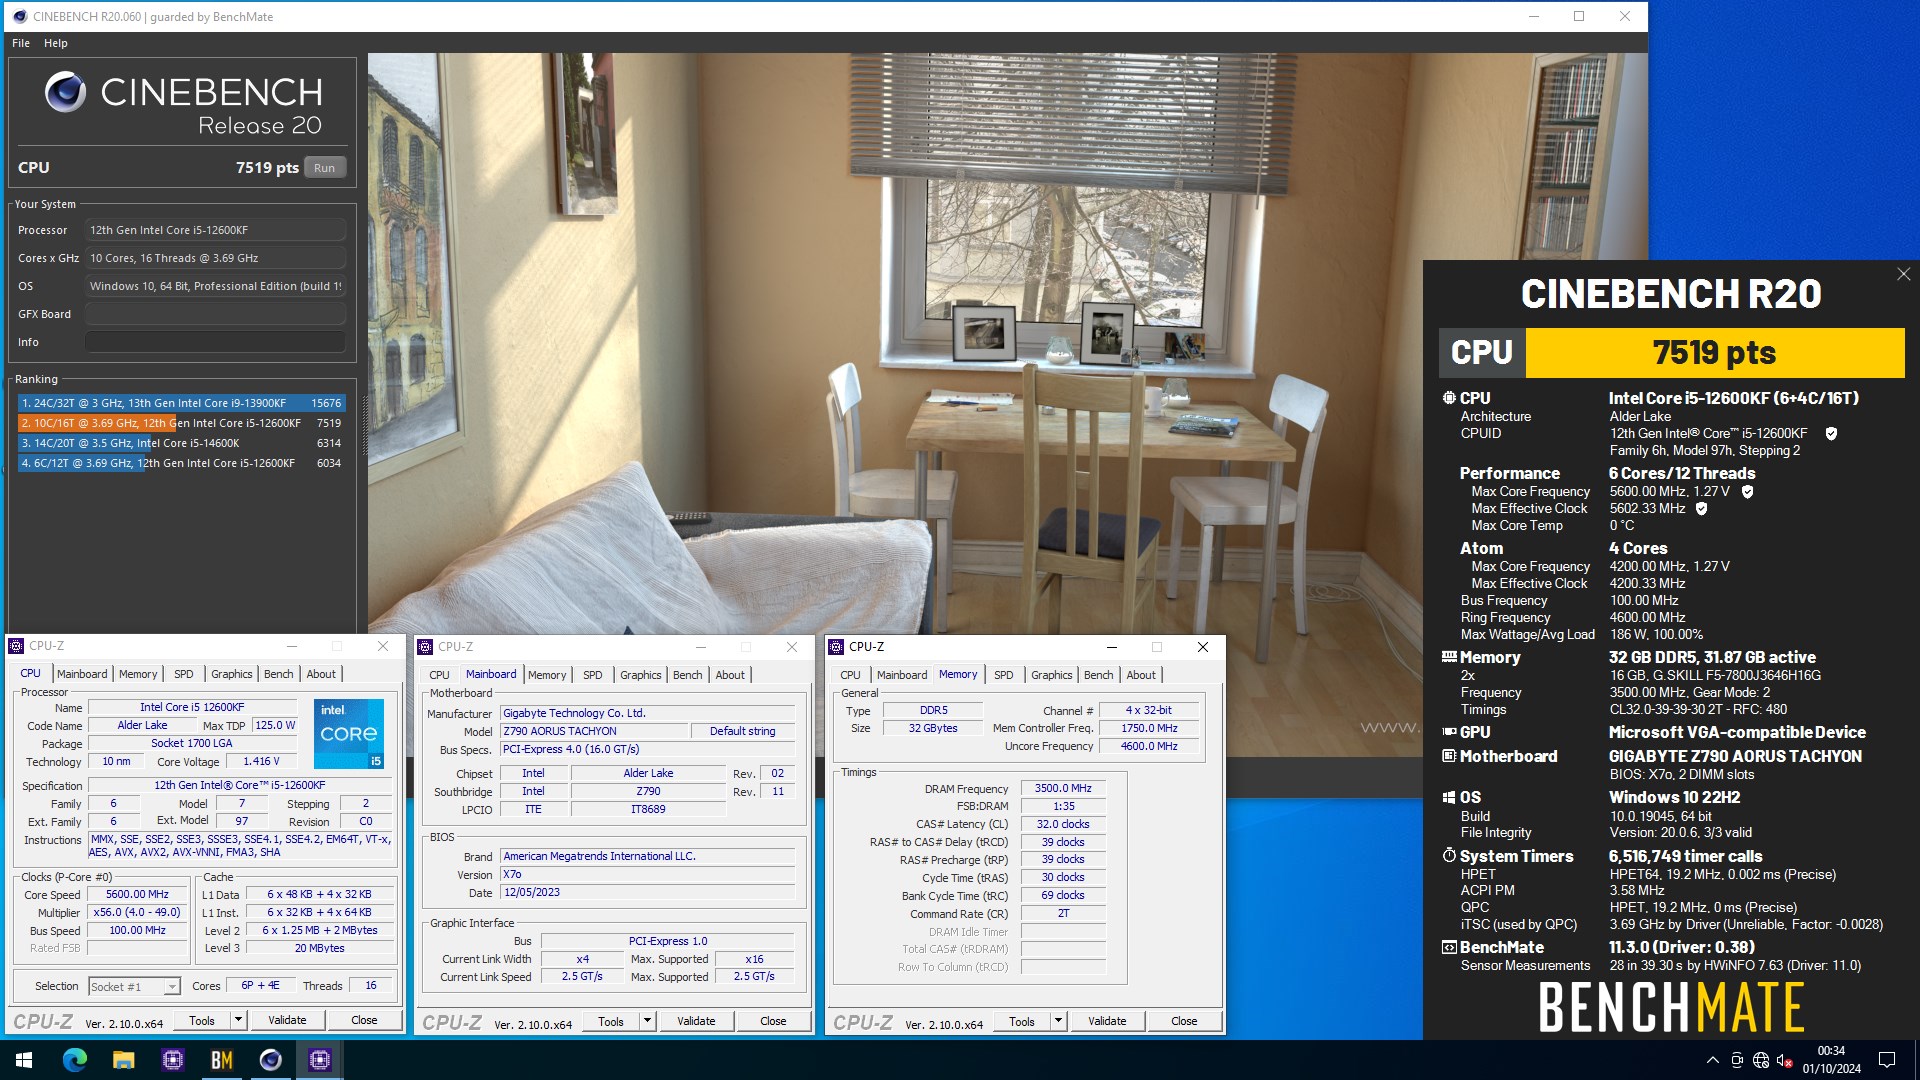Image resolution: width=1920 pixels, height=1080 pixels.
Task: Close the BenchMate result overlay with X
Action: coord(1903,274)
